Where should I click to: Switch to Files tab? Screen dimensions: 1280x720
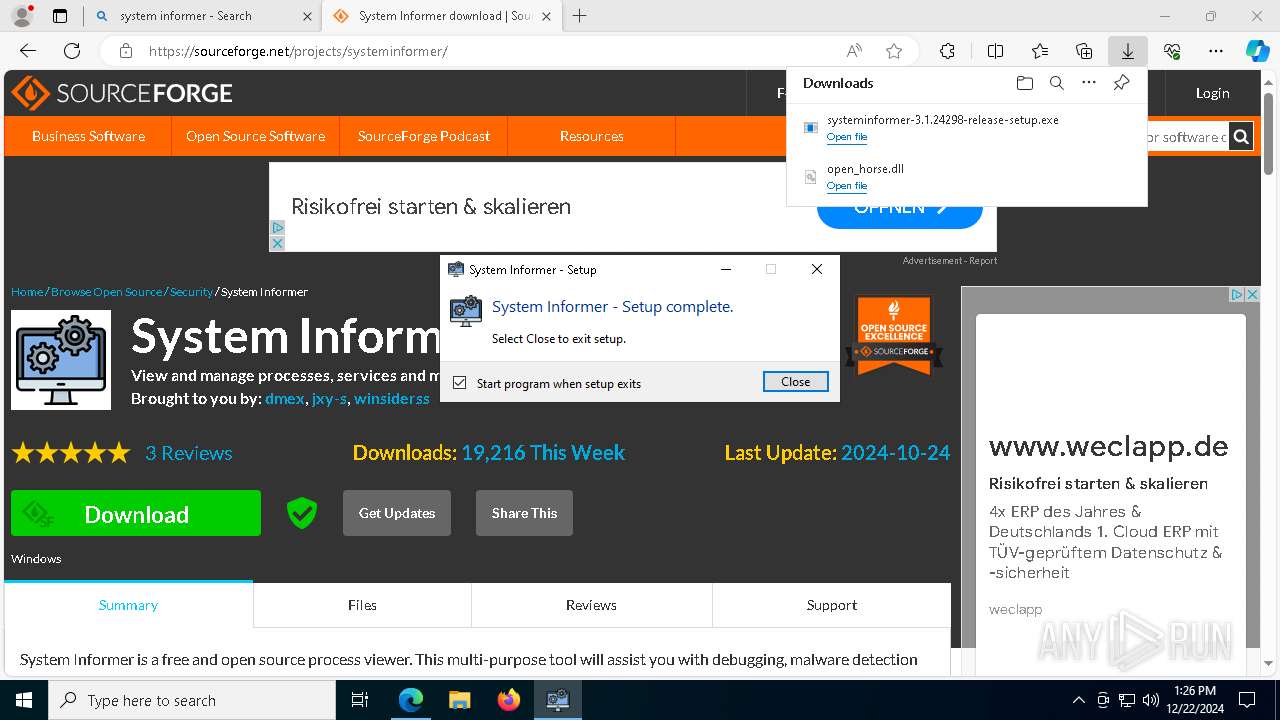362,605
